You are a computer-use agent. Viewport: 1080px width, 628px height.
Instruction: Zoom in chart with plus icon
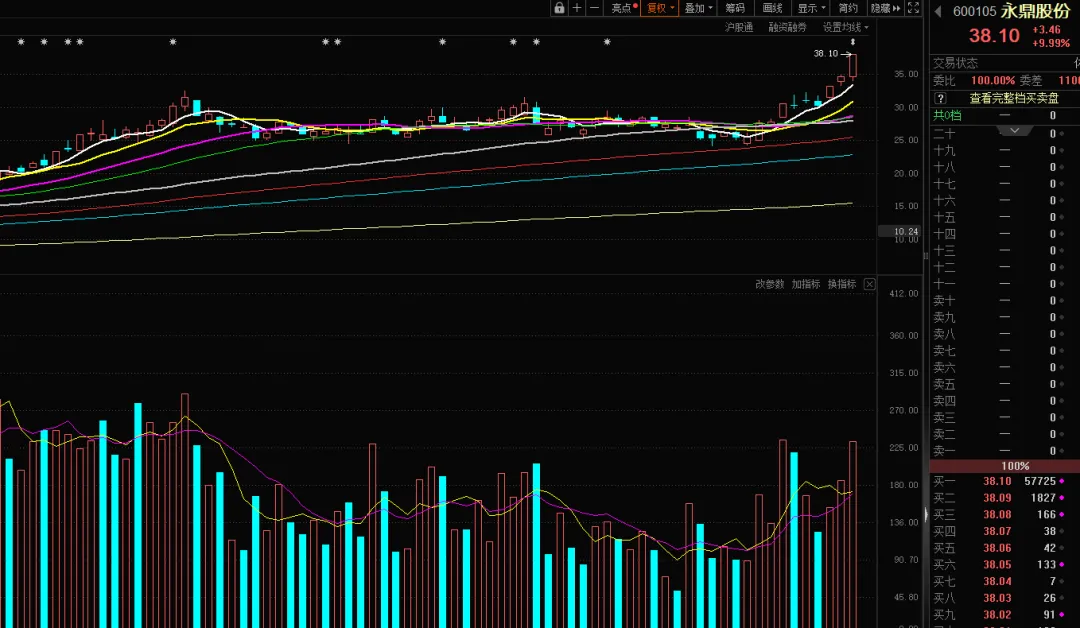point(577,8)
